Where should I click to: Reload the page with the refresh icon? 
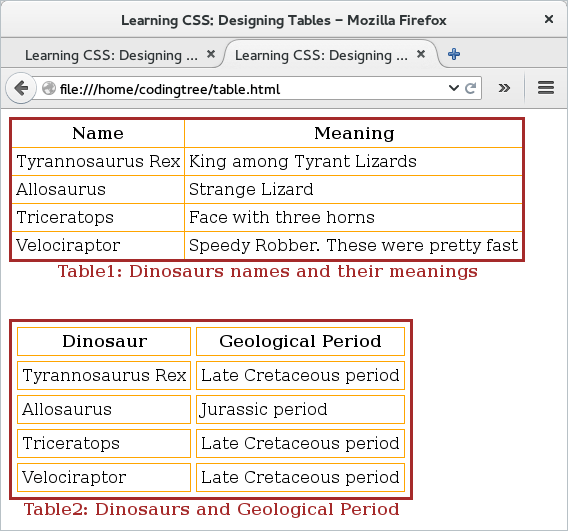470,88
